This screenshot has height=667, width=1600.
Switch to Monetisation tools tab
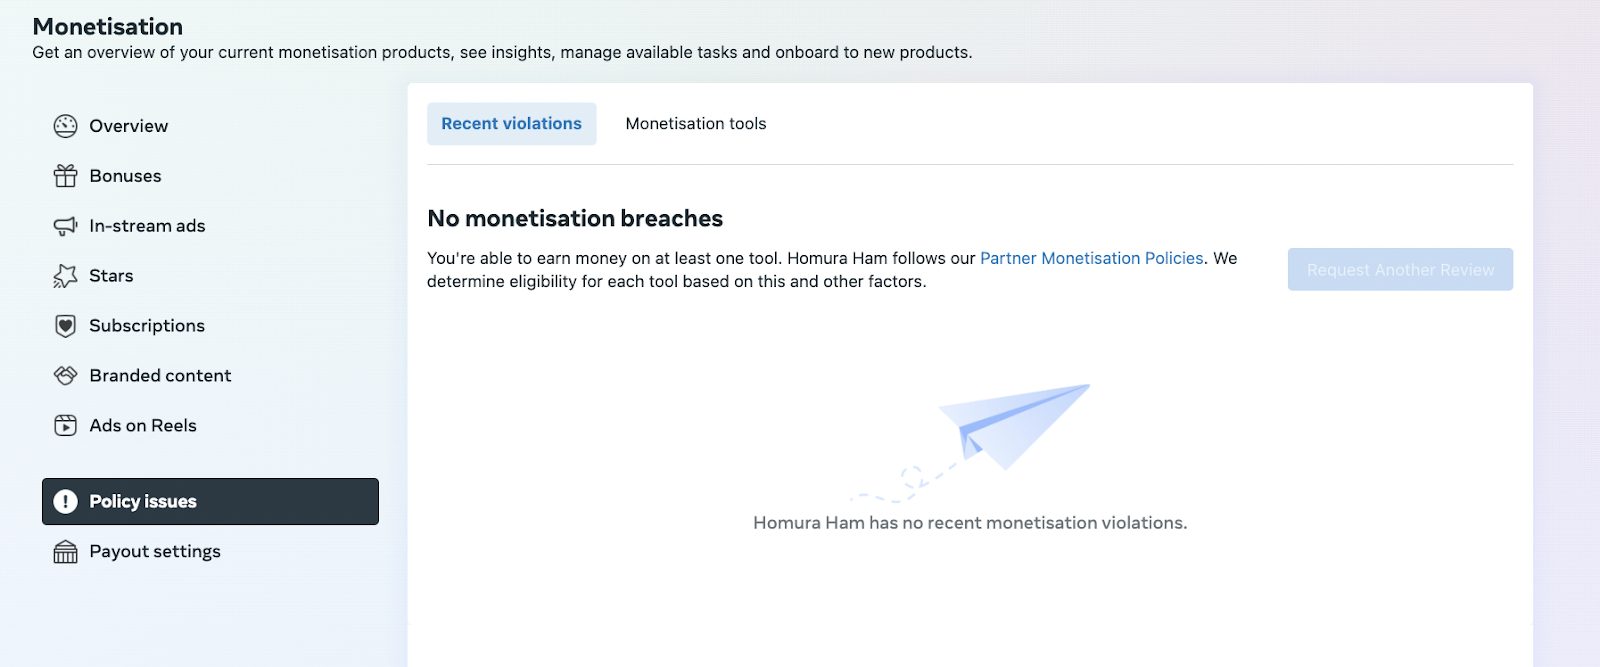[x=696, y=124]
